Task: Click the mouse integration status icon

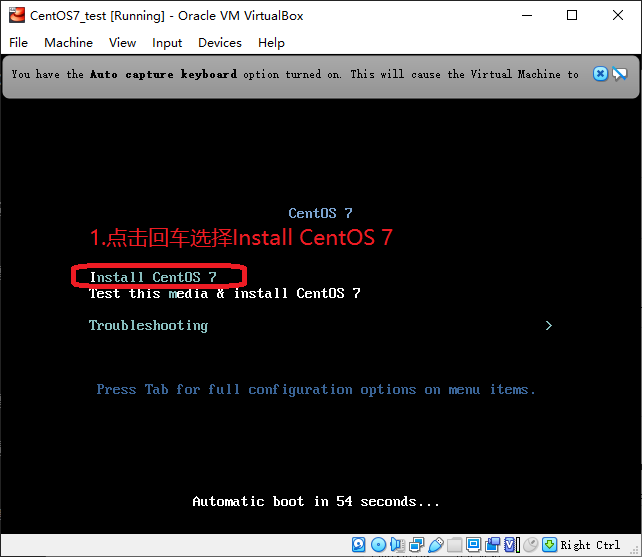Action: pyautogui.click(x=531, y=545)
